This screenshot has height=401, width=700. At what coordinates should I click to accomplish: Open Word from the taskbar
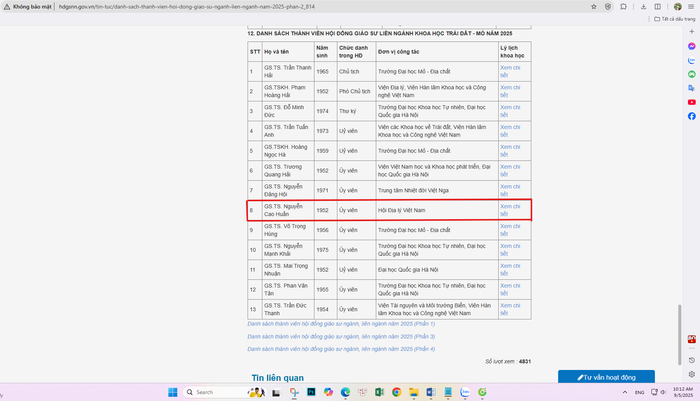431,392
